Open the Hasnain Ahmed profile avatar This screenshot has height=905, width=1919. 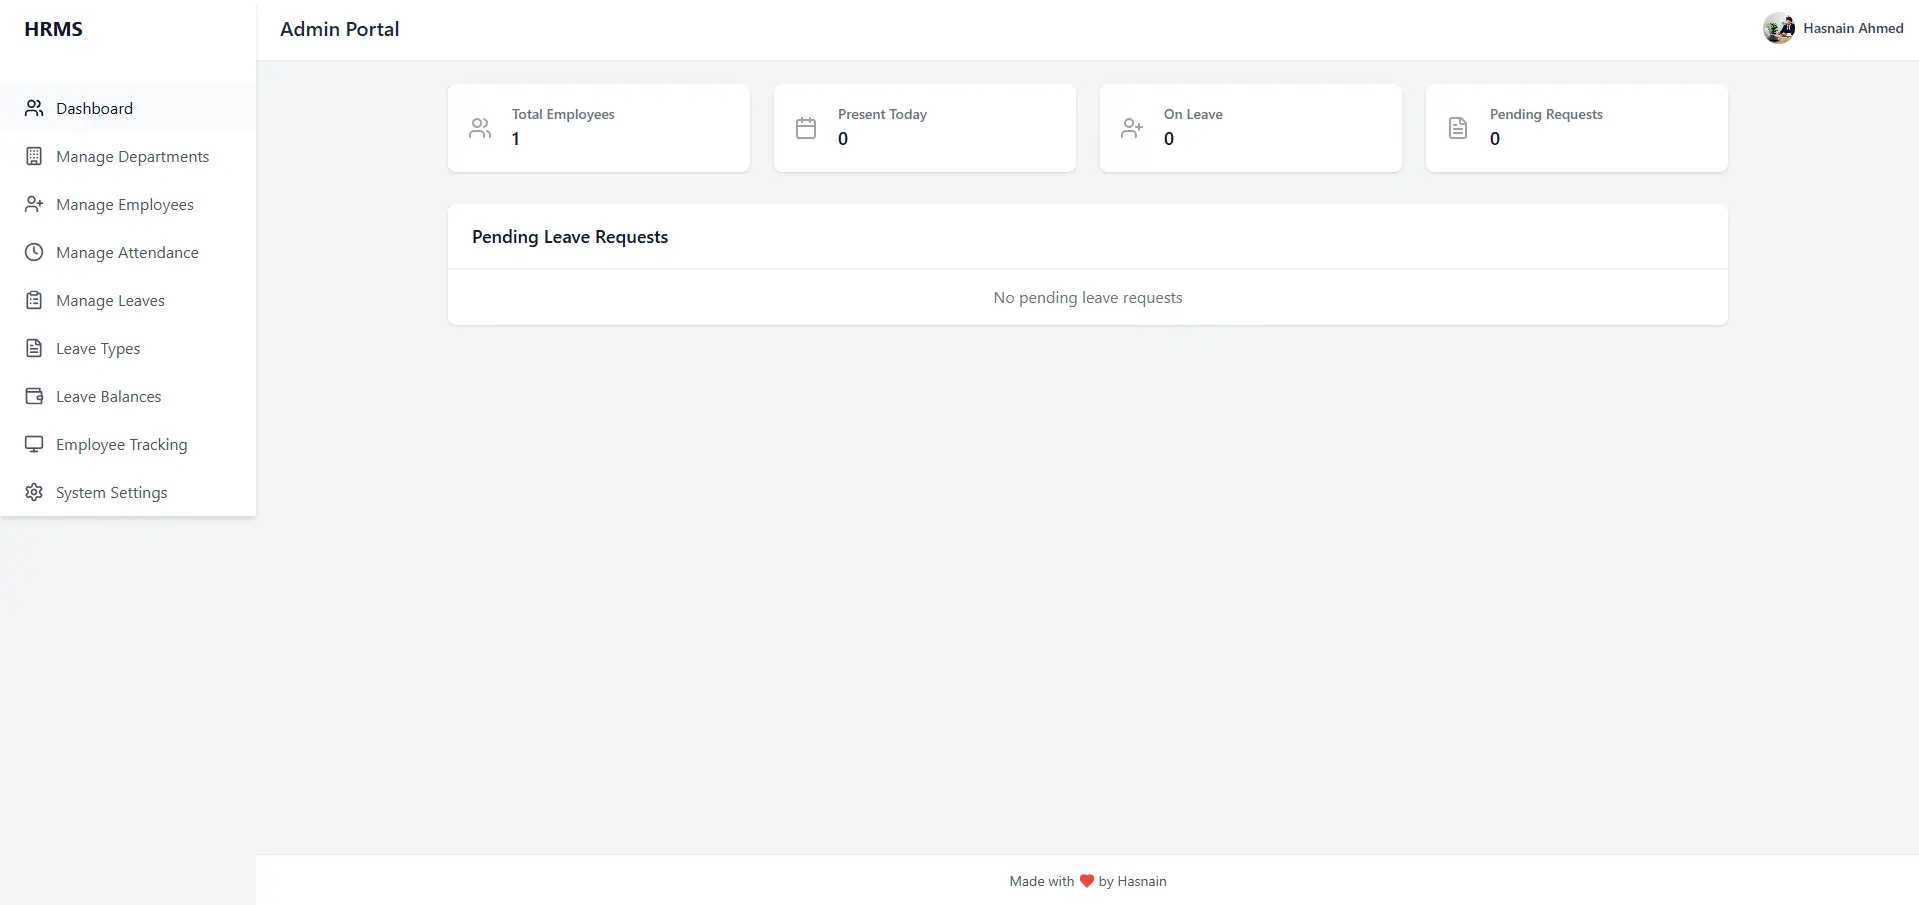tap(1780, 28)
